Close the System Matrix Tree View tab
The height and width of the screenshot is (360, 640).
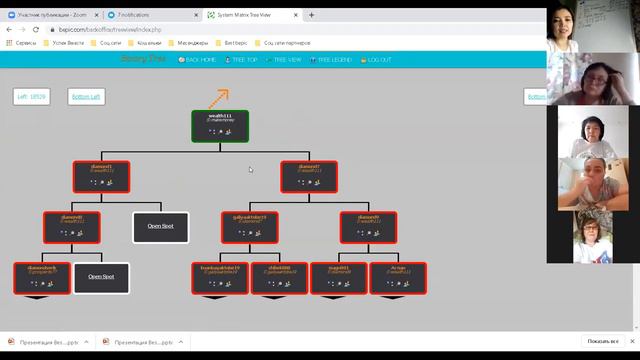click(296, 15)
